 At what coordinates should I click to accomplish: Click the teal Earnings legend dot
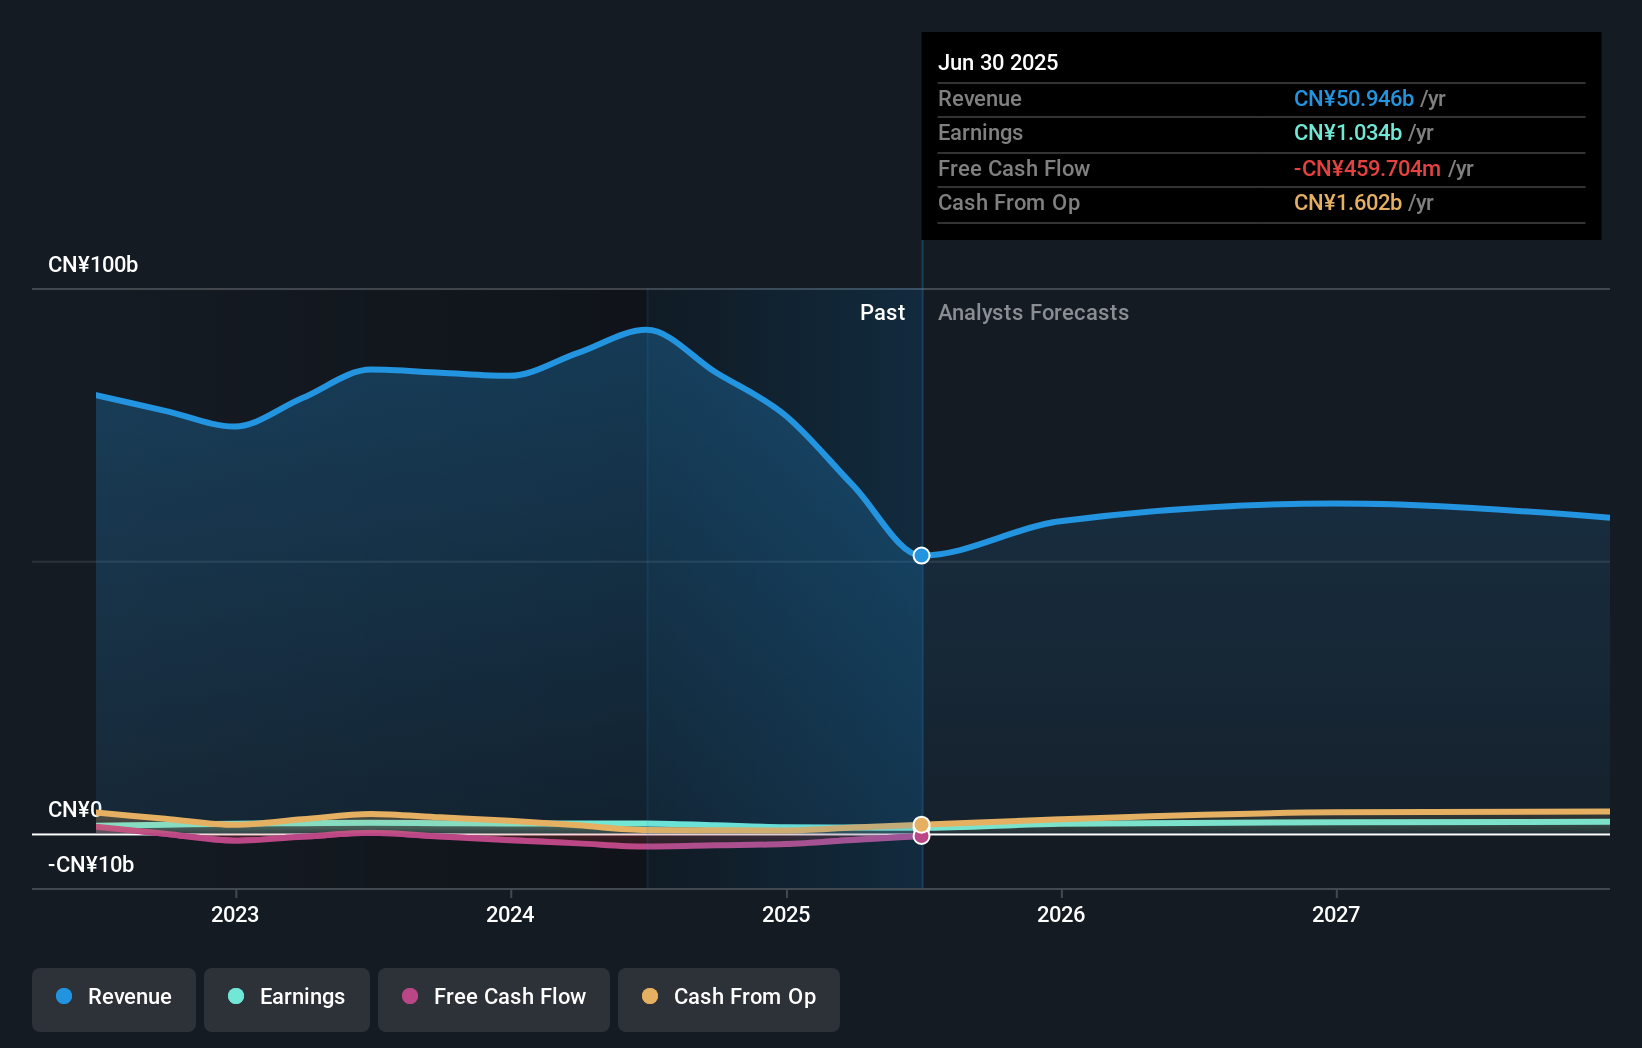click(x=235, y=997)
